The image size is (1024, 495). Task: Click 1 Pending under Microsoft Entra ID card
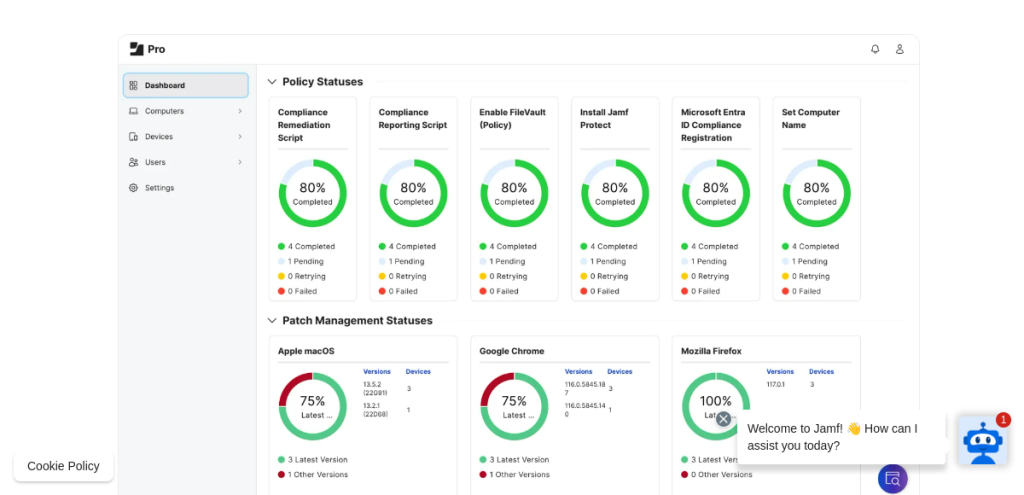click(704, 262)
